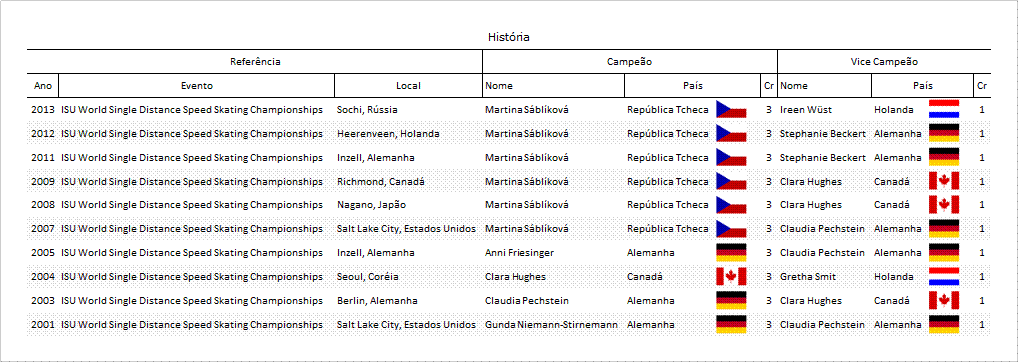The image size is (1019, 363).
Task: Click the German flag beside Gunda Niemann-Stirnemann
Action: (731, 325)
